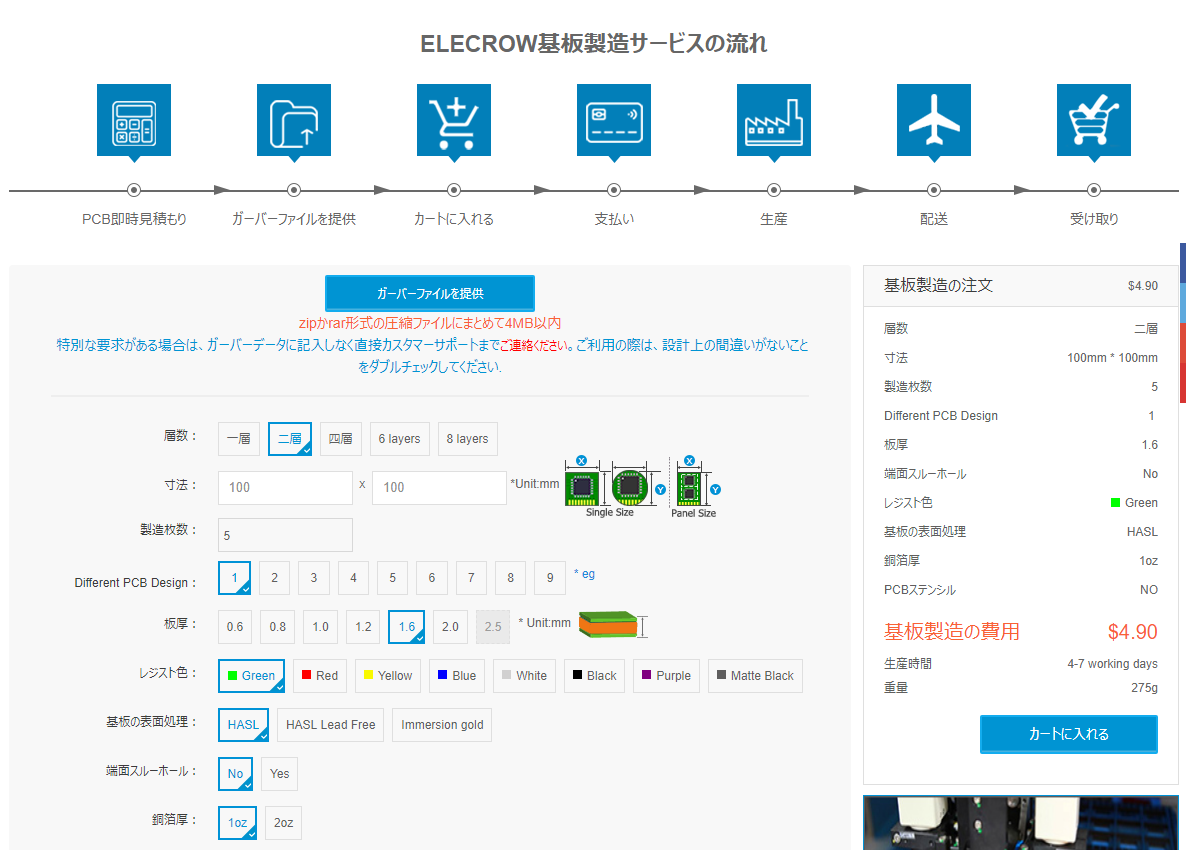Choose 2oz copper weight
The height and width of the screenshot is (850, 1186).
pos(284,823)
